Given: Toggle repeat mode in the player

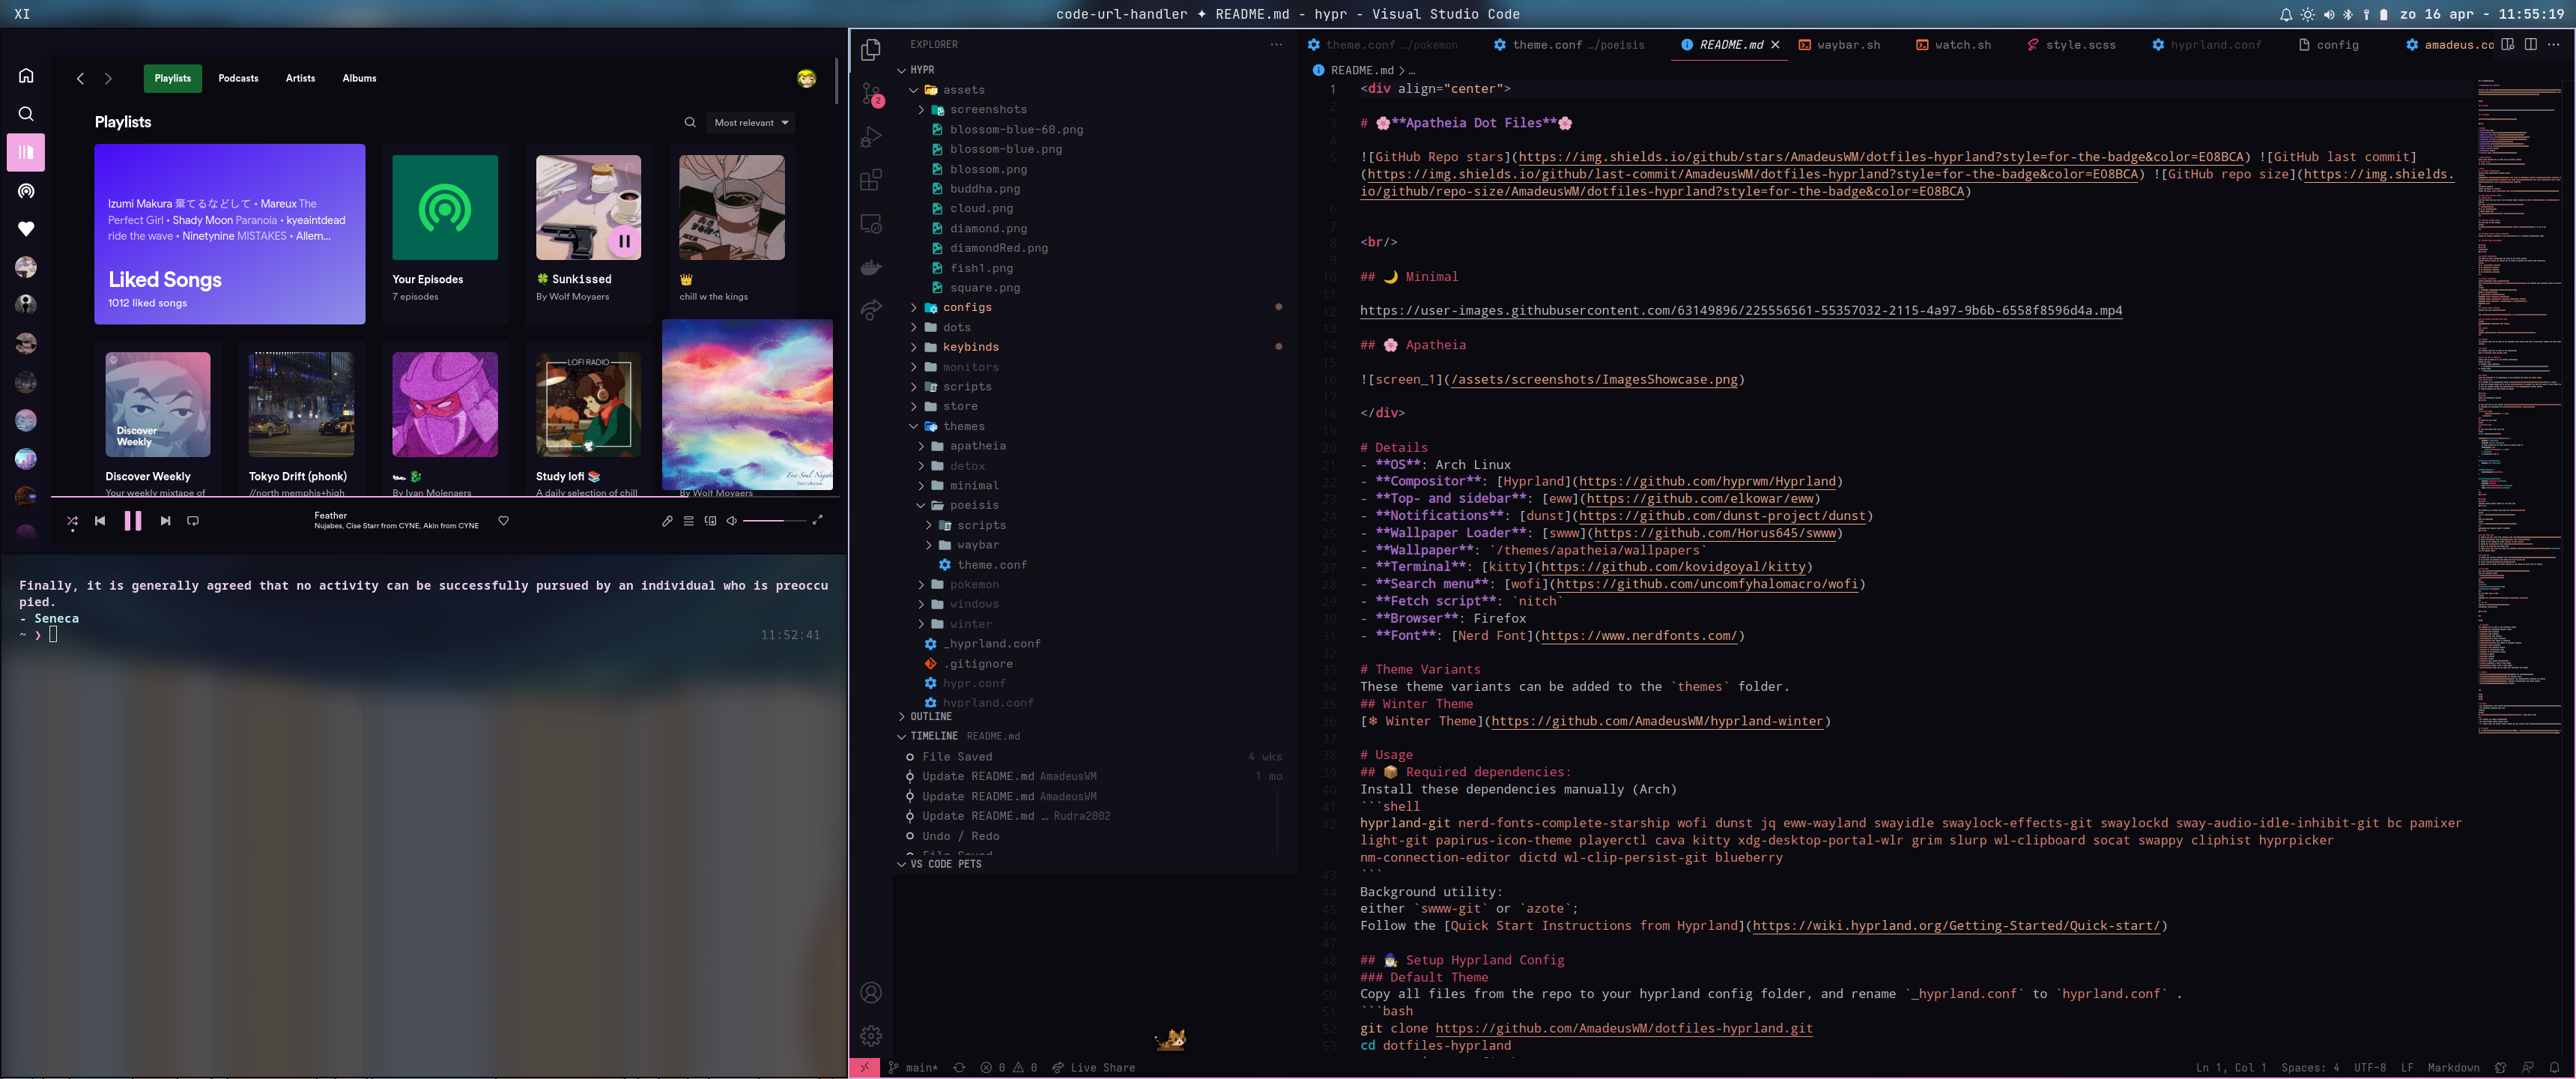Looking at the screenshot, I should [193, 521].
